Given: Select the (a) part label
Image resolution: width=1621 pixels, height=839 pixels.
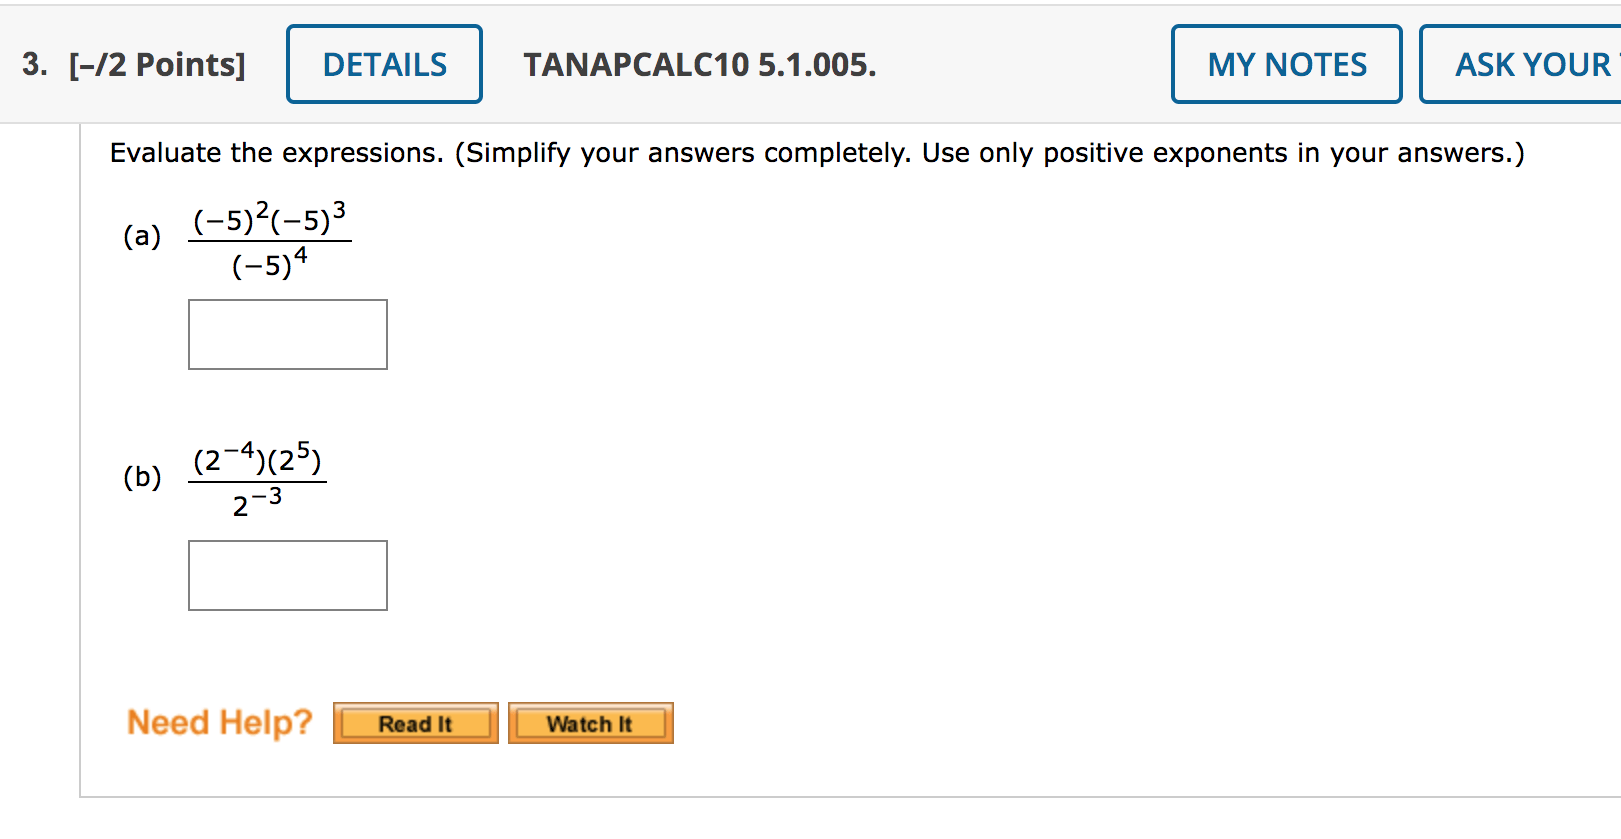Looking at the screenshot, I should (143, 237).
